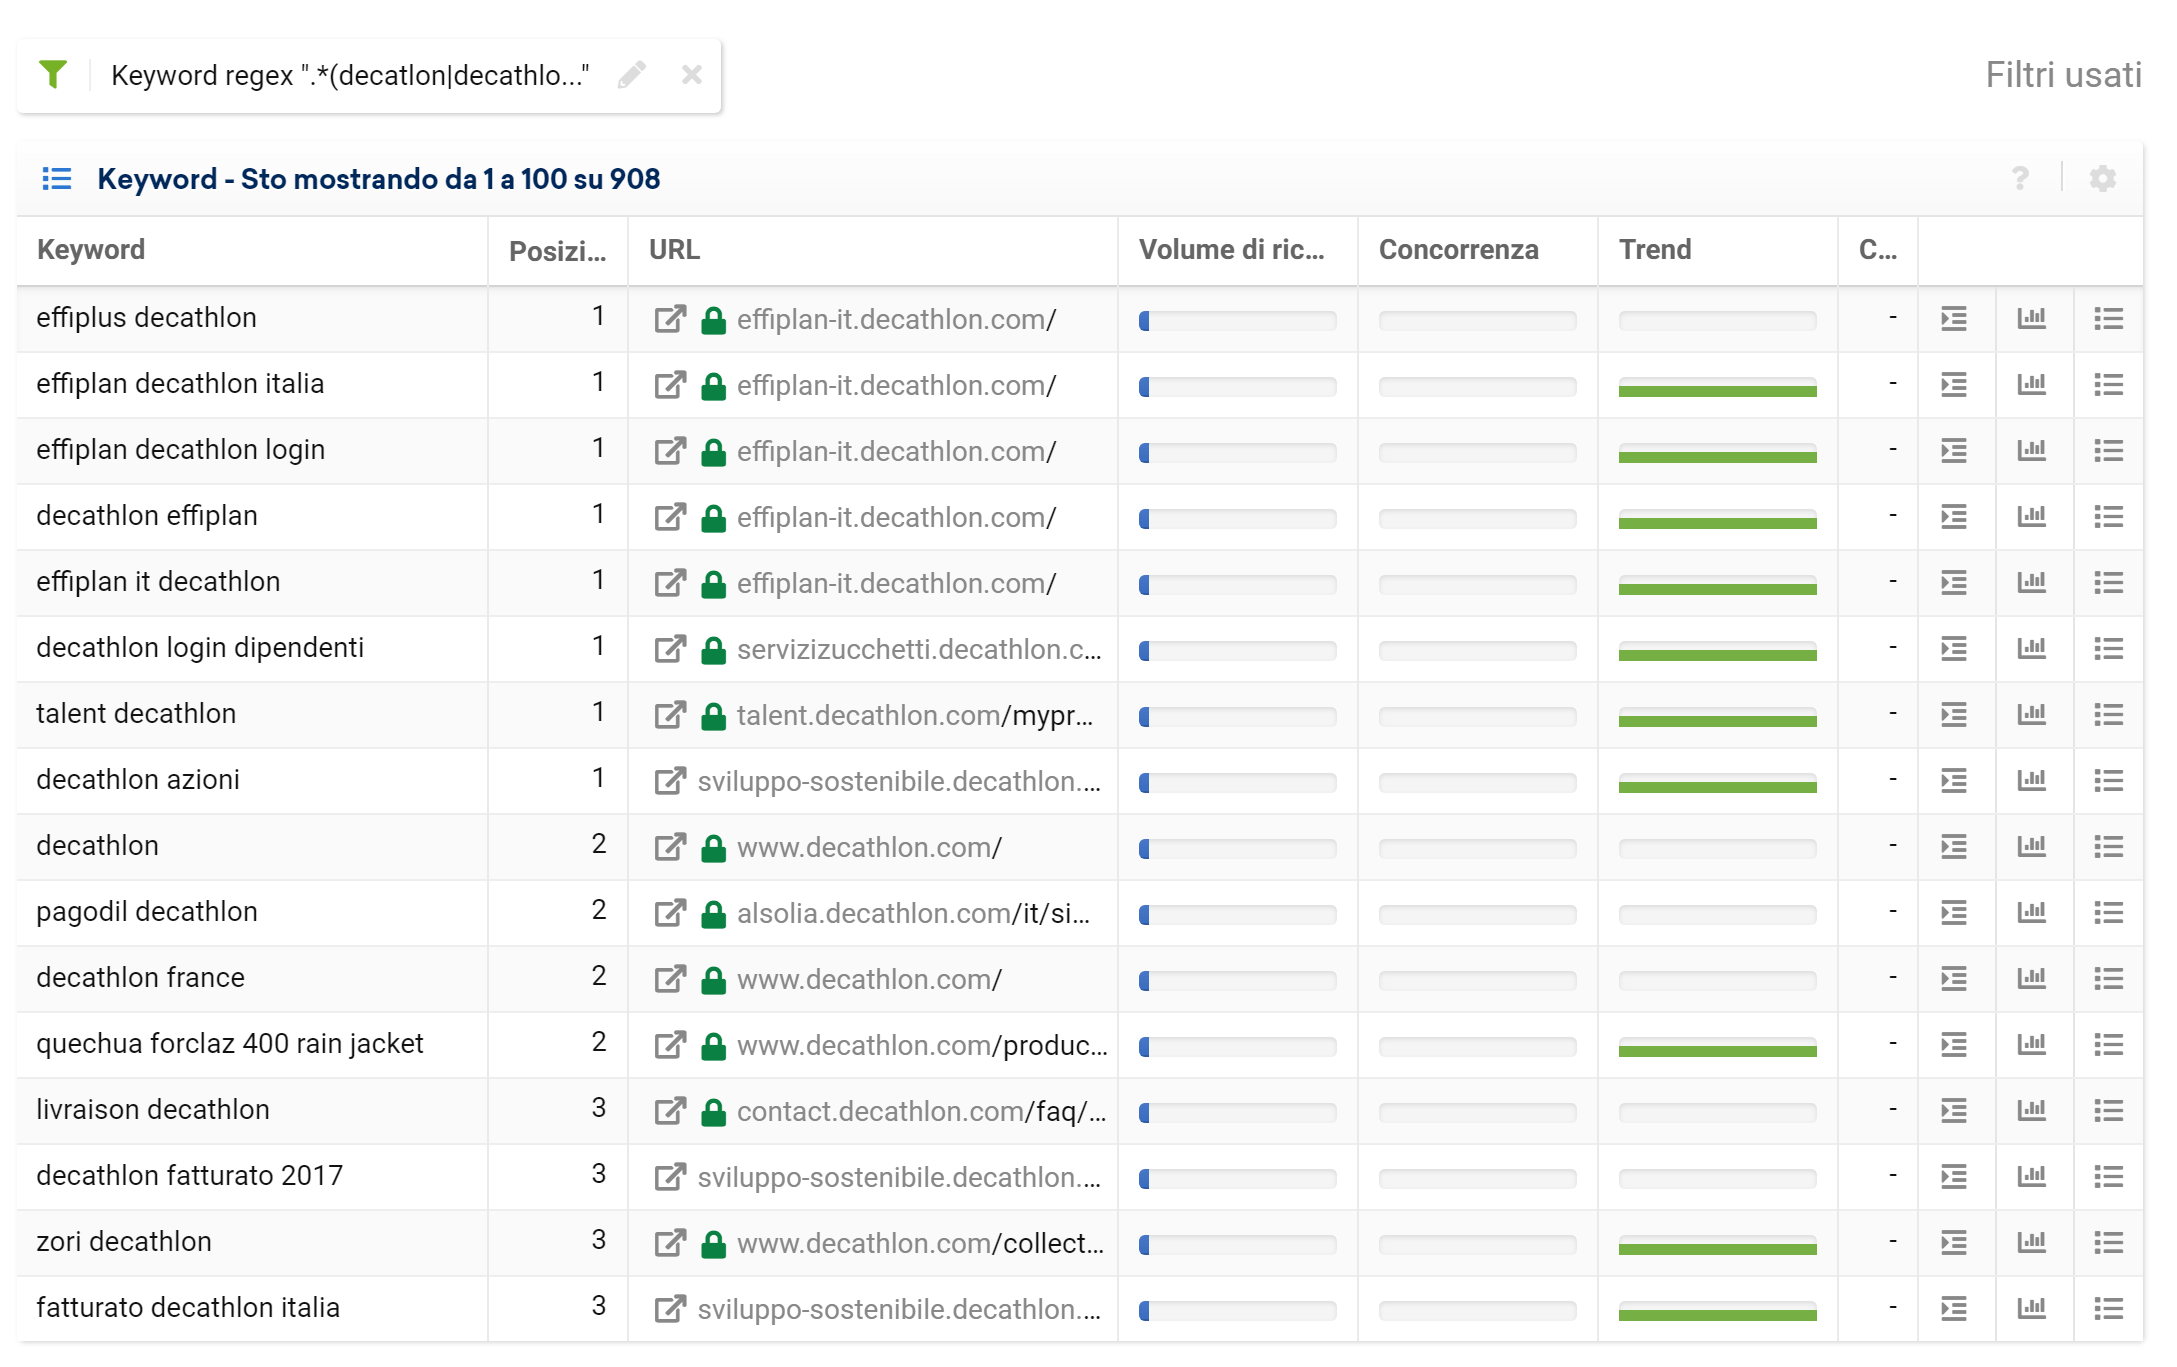This screenshot has width=2177, height=1367.
Task: Open the Filtri usati link
Action: [x=2063, y=75]
